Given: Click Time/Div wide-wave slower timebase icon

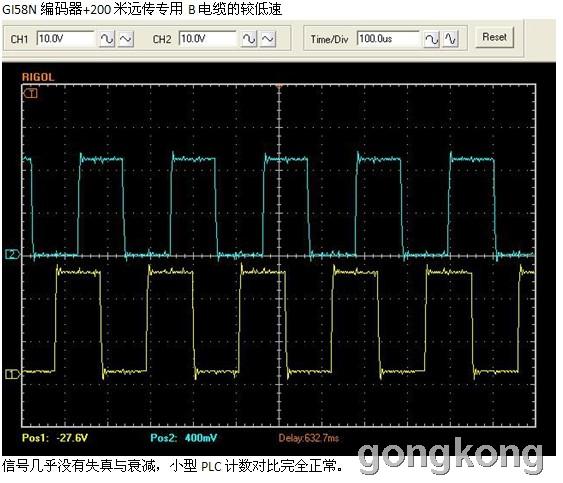Looking at the screenshot, I should click(432, 39).
